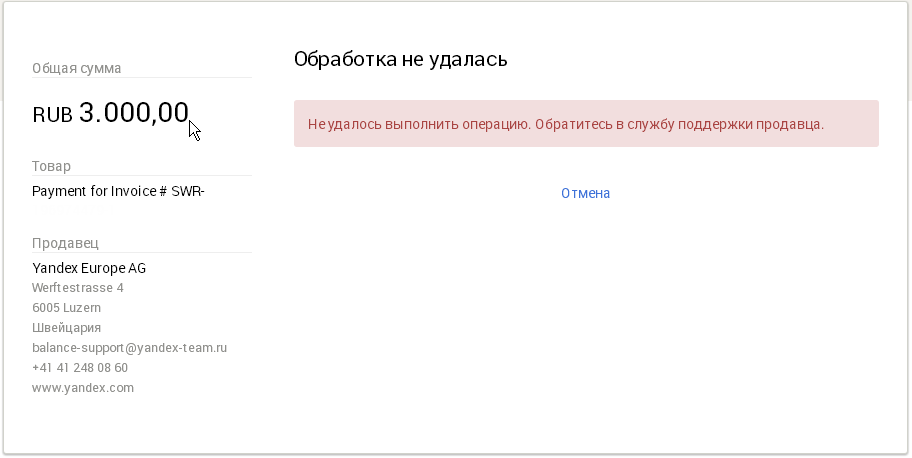Screen dimensions: 912x458
Task: Click the heading Обработка не удалась
Action: point(401,60)
